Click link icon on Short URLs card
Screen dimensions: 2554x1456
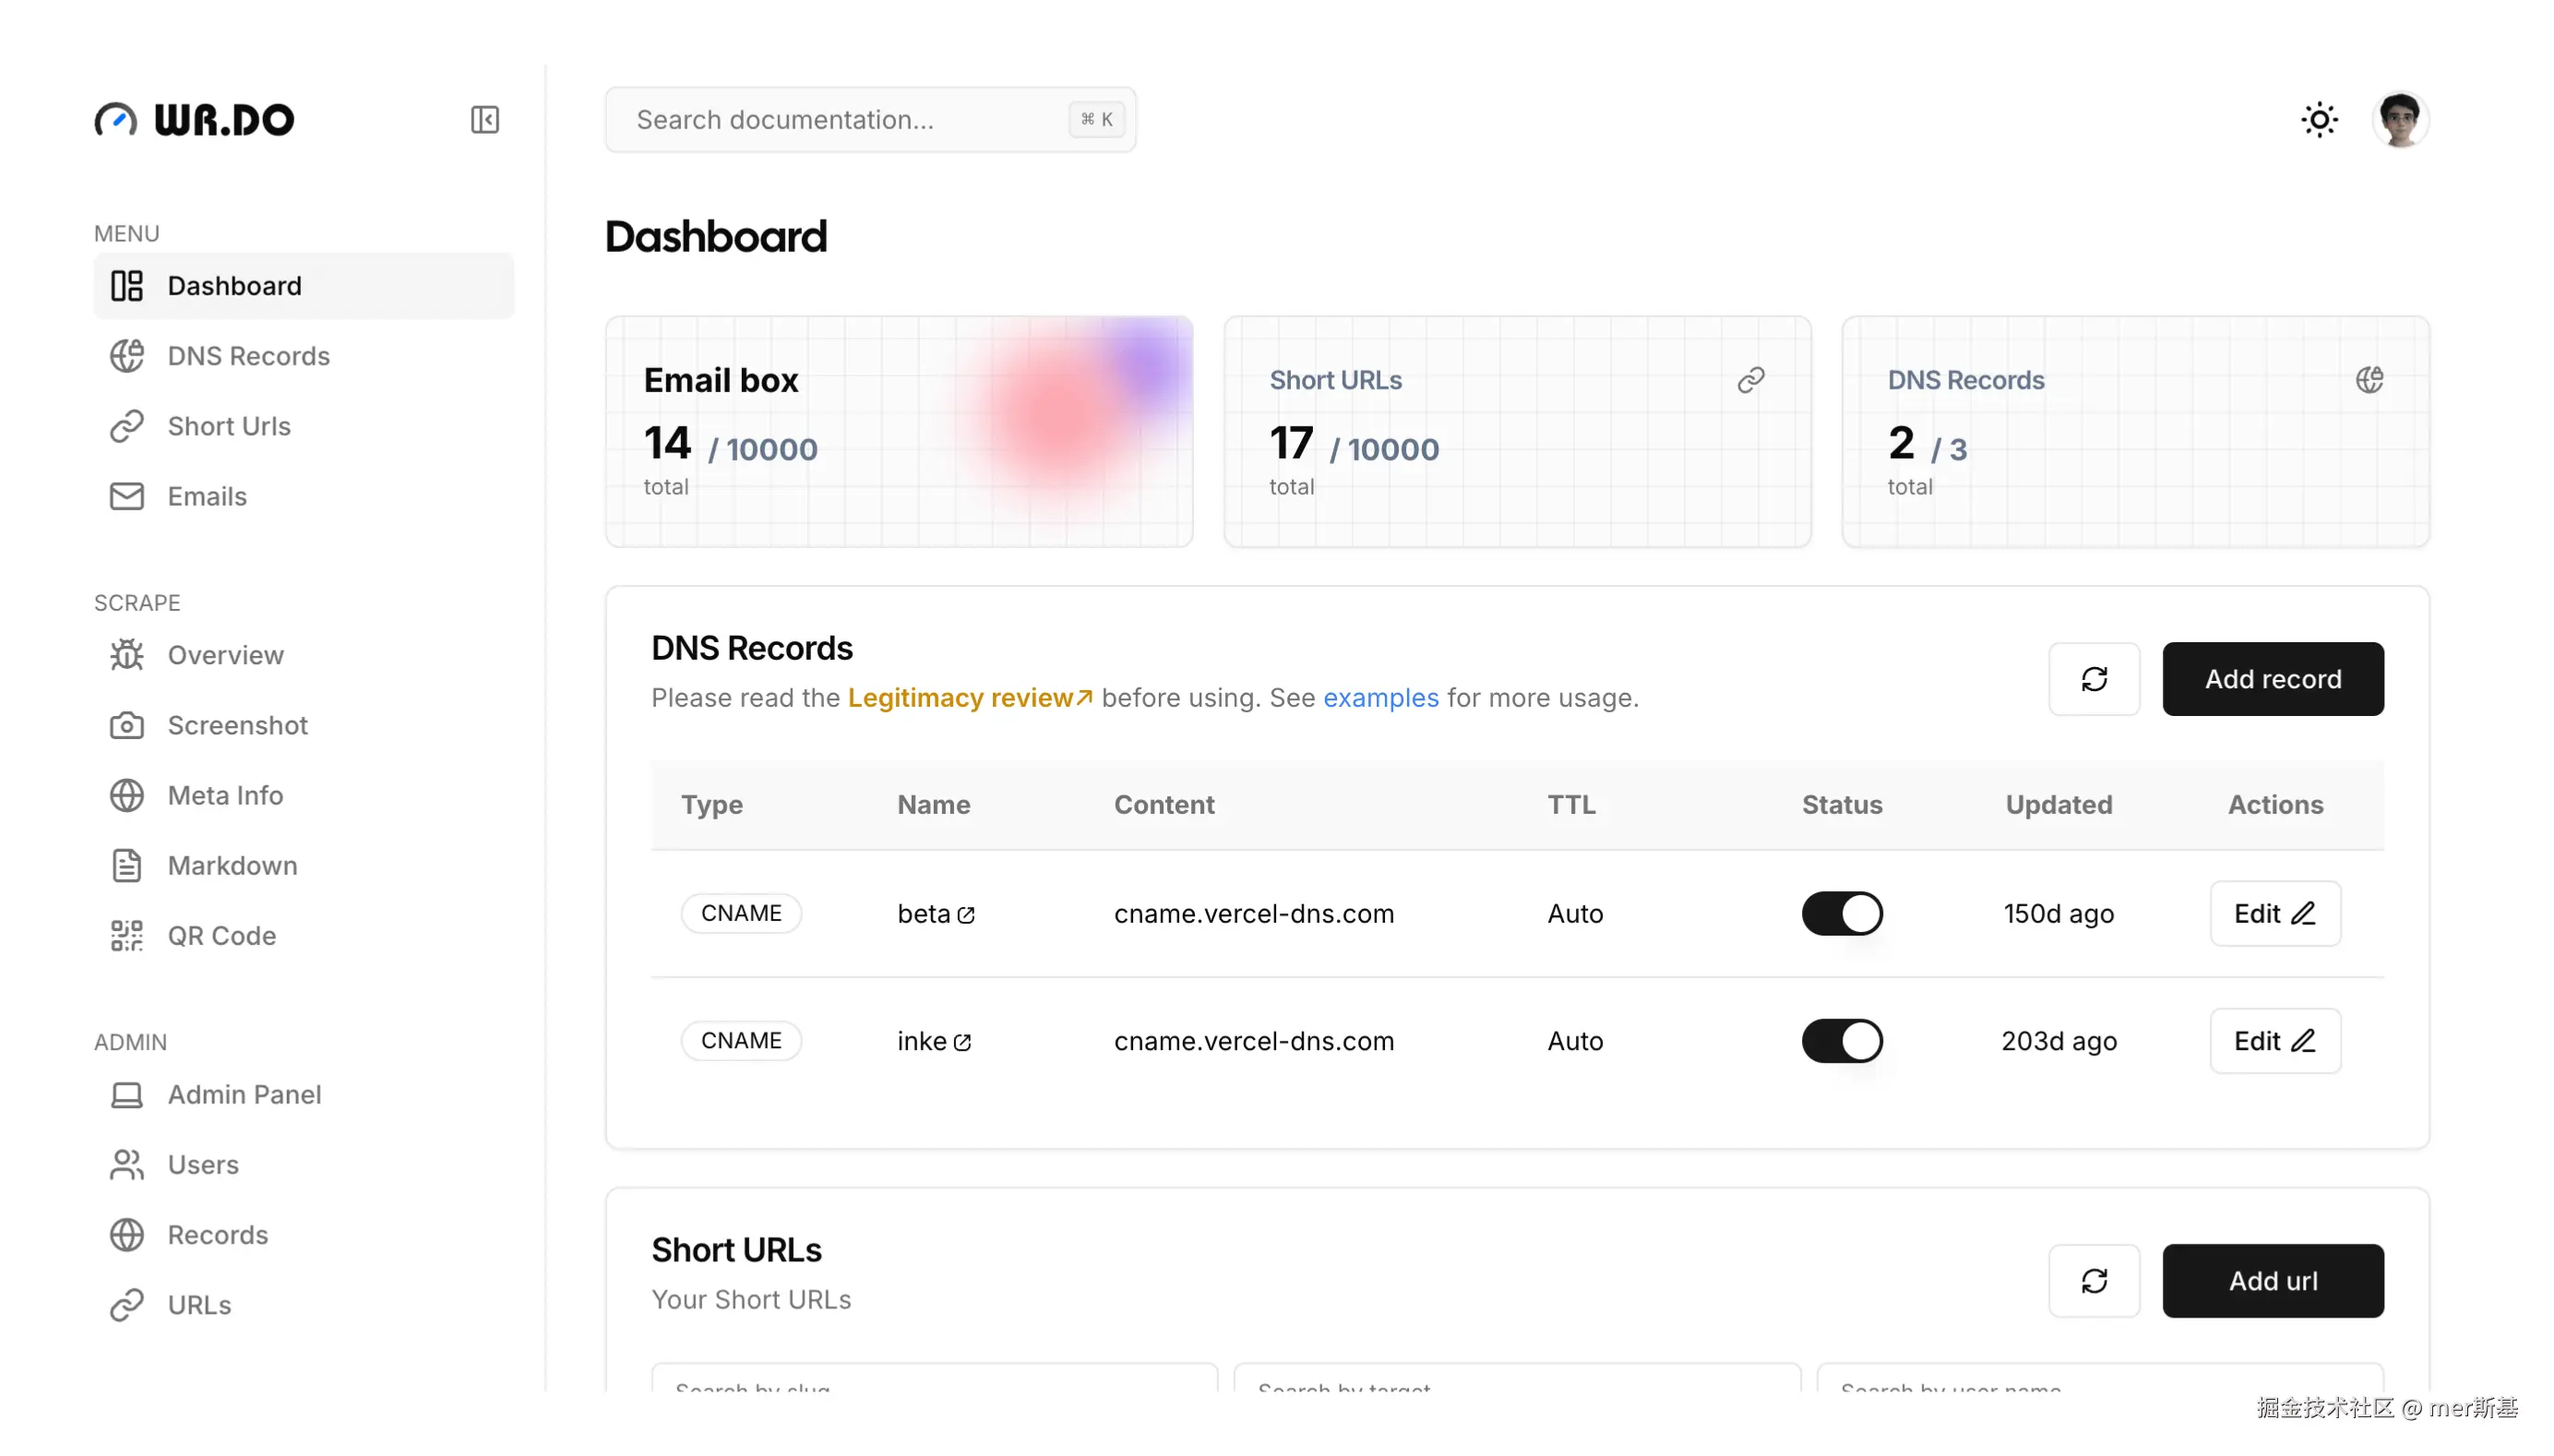click(x=1750, y=380)
